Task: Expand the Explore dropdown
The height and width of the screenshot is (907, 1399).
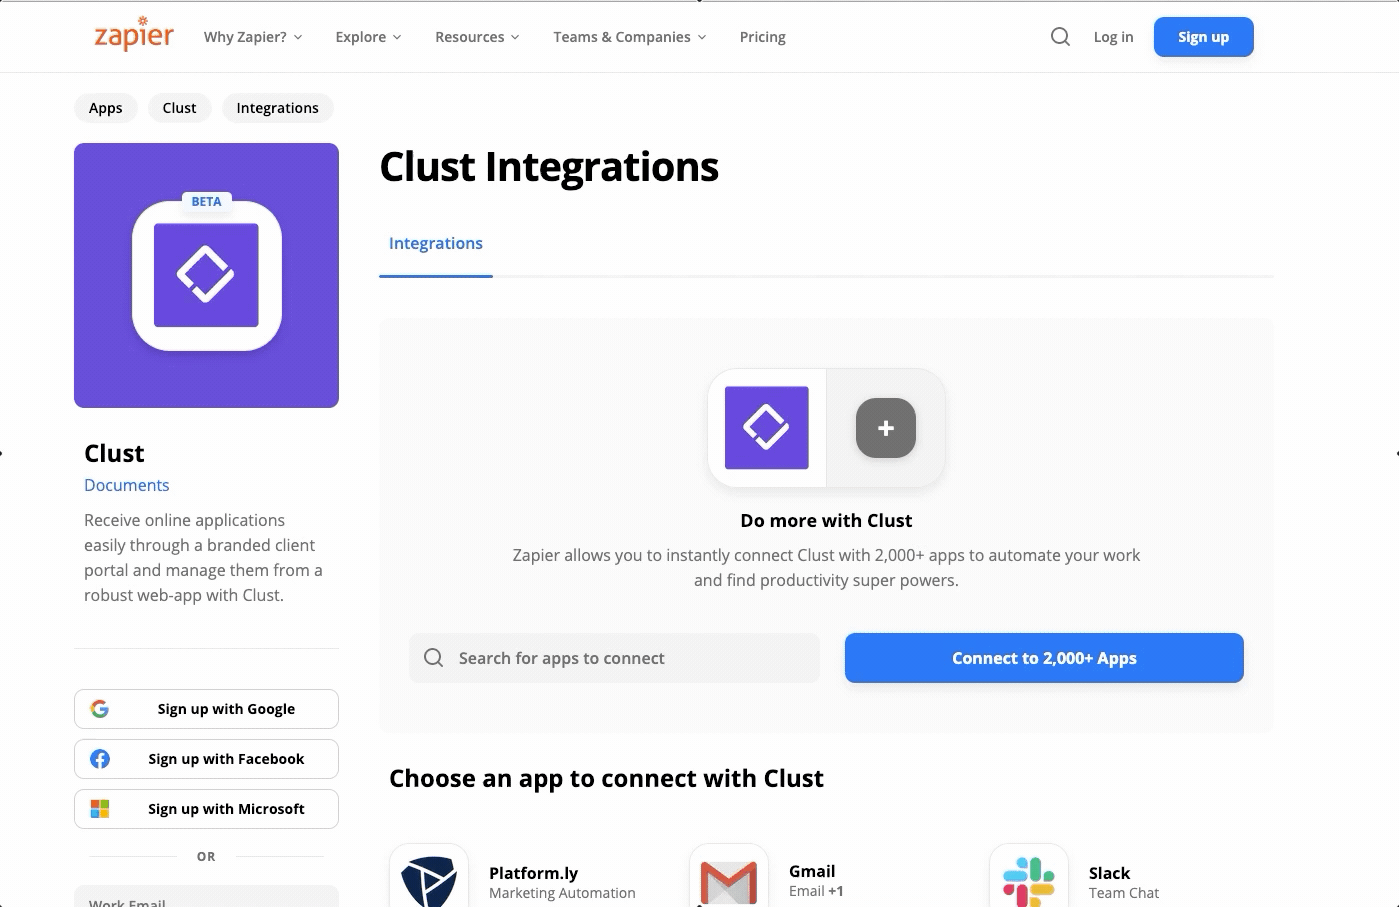Action: [368, 37]
